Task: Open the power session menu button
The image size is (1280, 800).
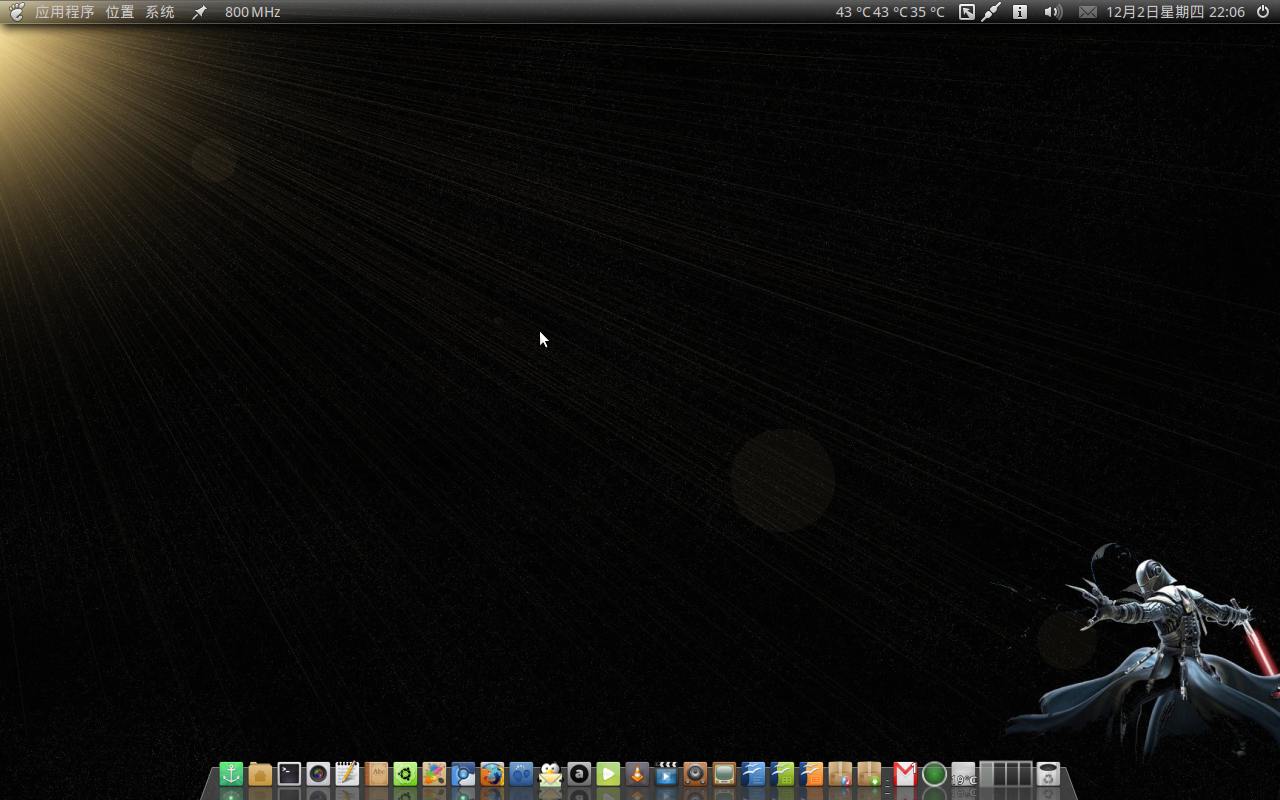Action: point(1263,12)
